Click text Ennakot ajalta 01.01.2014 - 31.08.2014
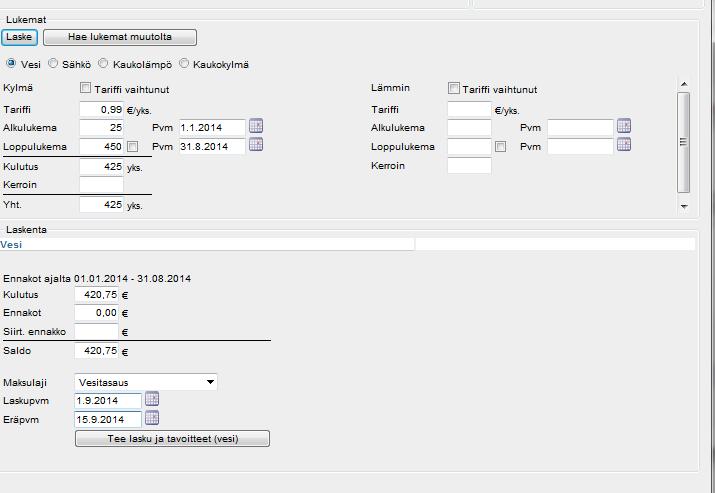This screenshot has height=493, width=715. (x=97, y=278)
